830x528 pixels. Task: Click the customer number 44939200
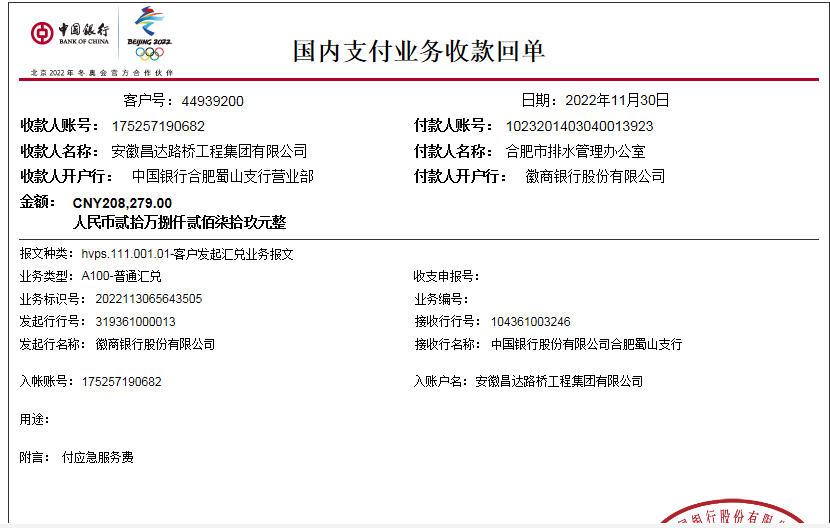coord(212,101)
